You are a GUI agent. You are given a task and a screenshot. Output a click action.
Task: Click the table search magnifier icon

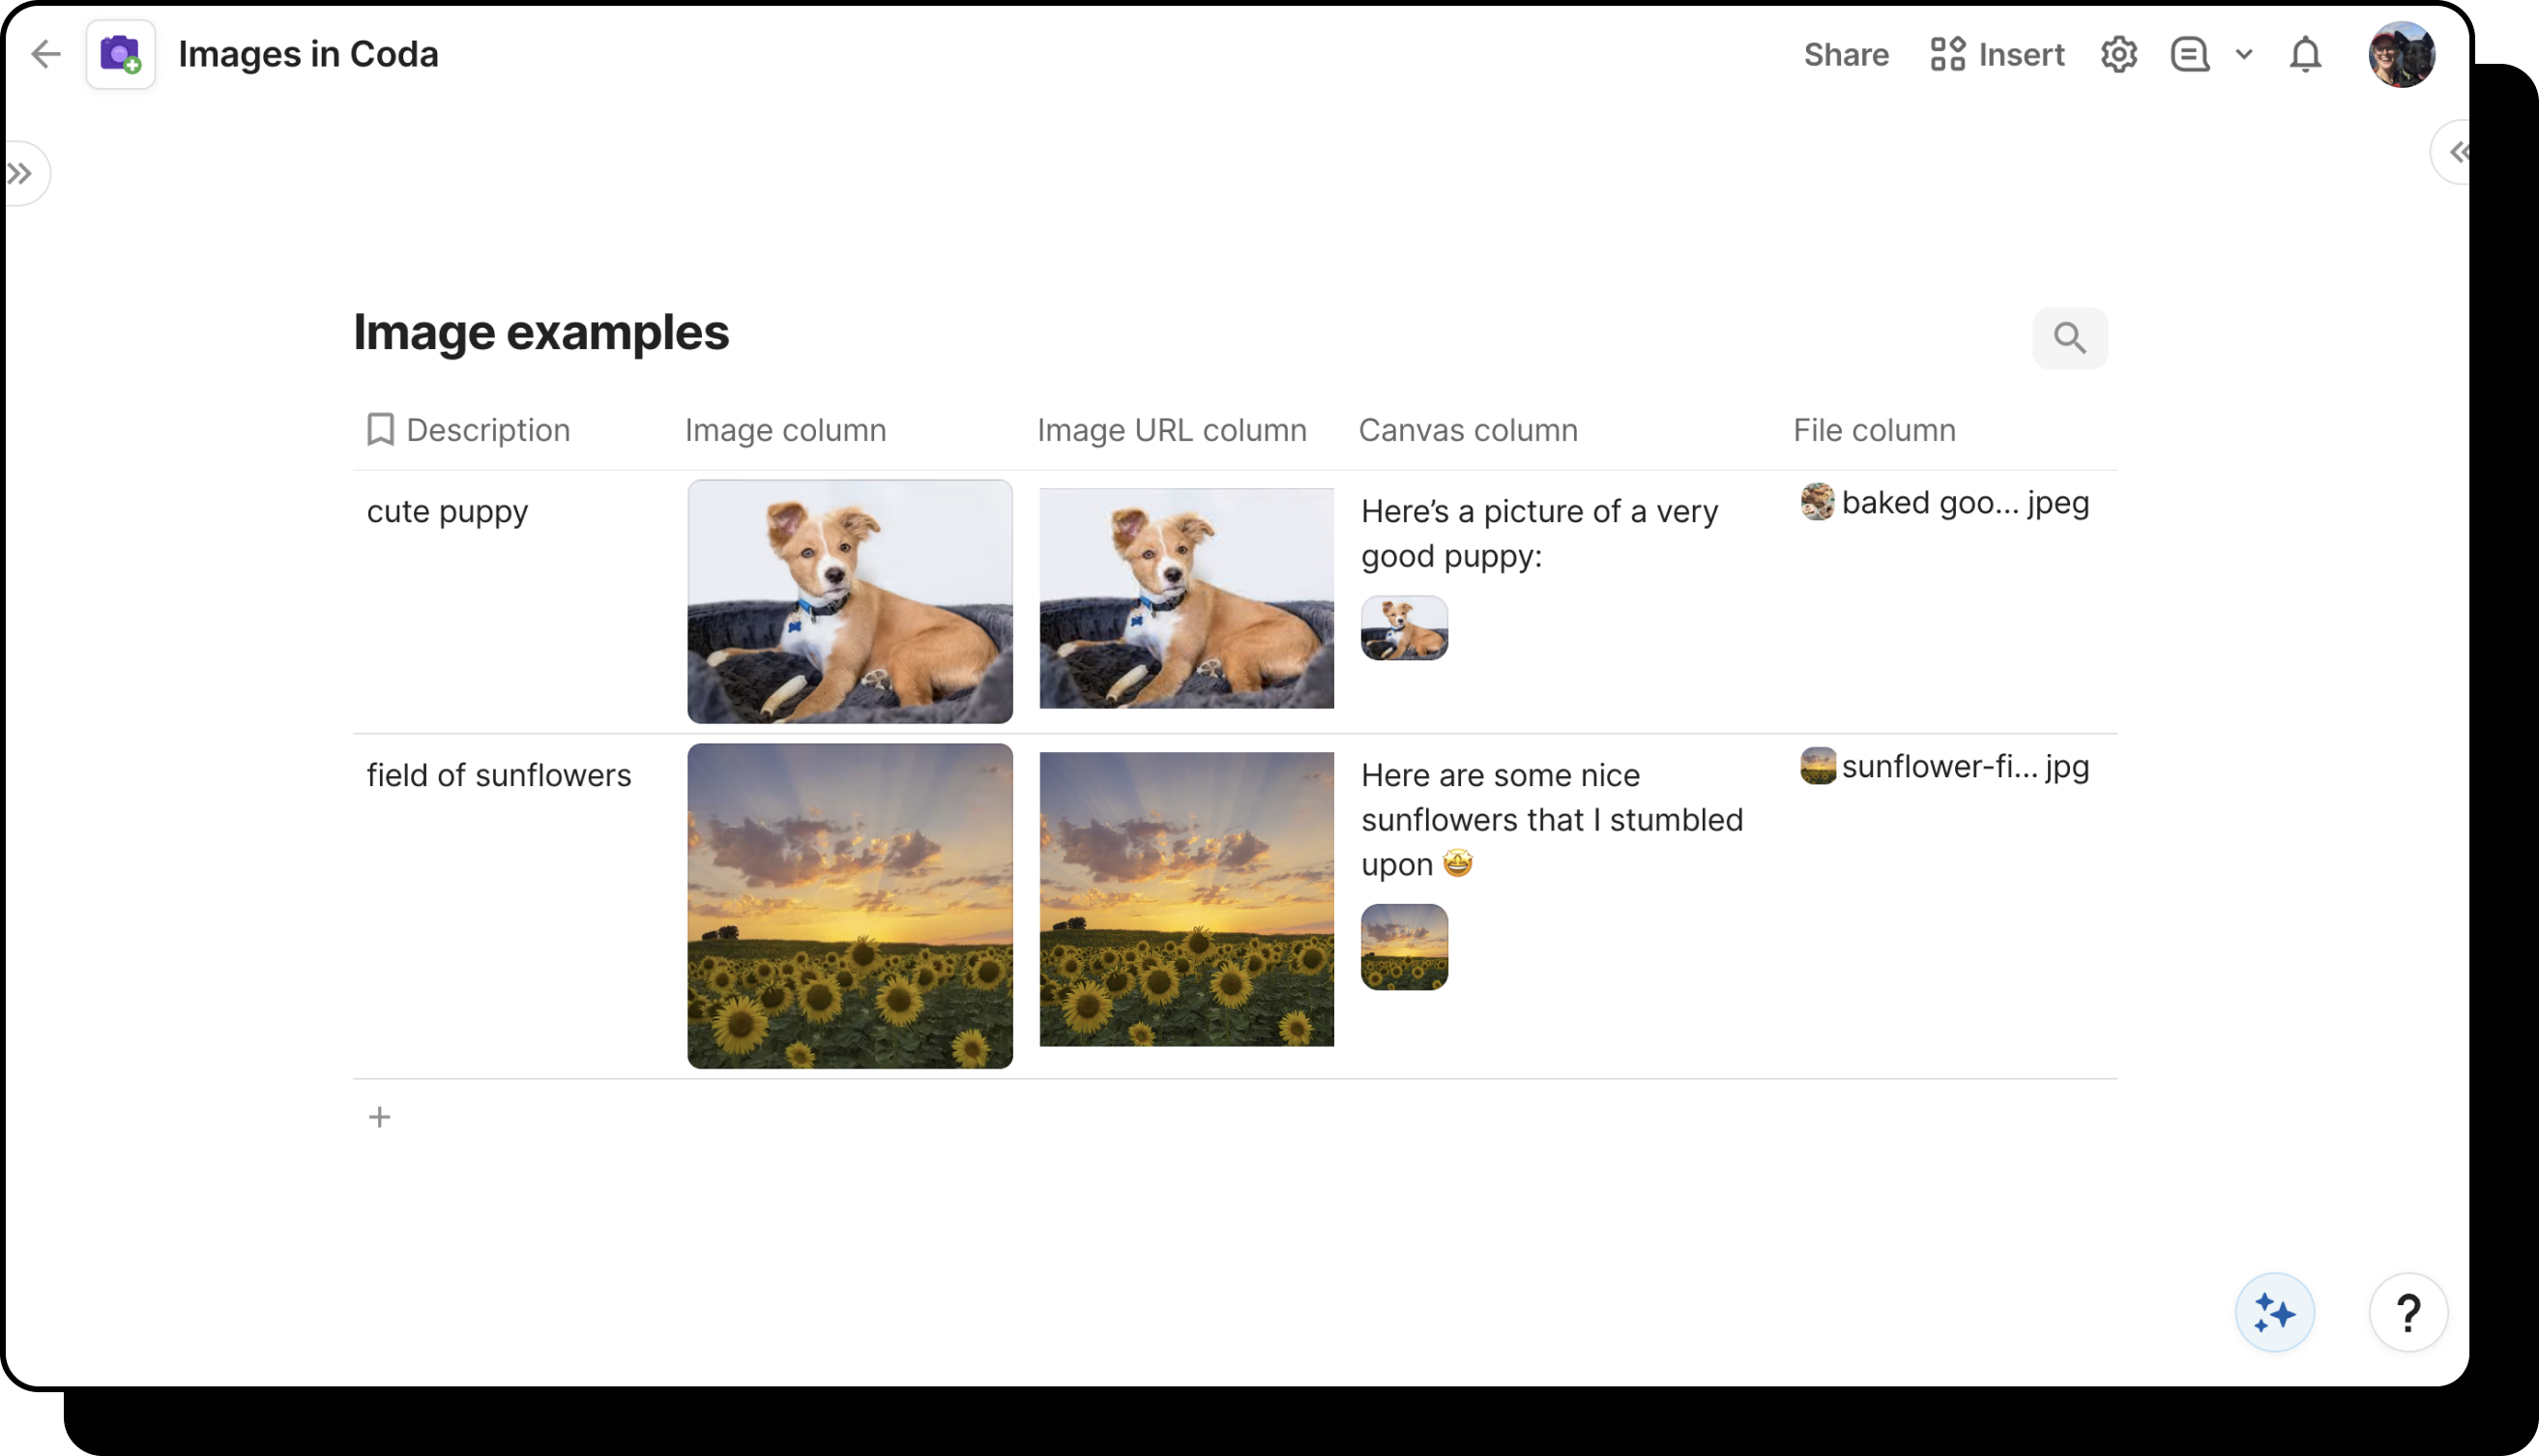click(2069, 338)
